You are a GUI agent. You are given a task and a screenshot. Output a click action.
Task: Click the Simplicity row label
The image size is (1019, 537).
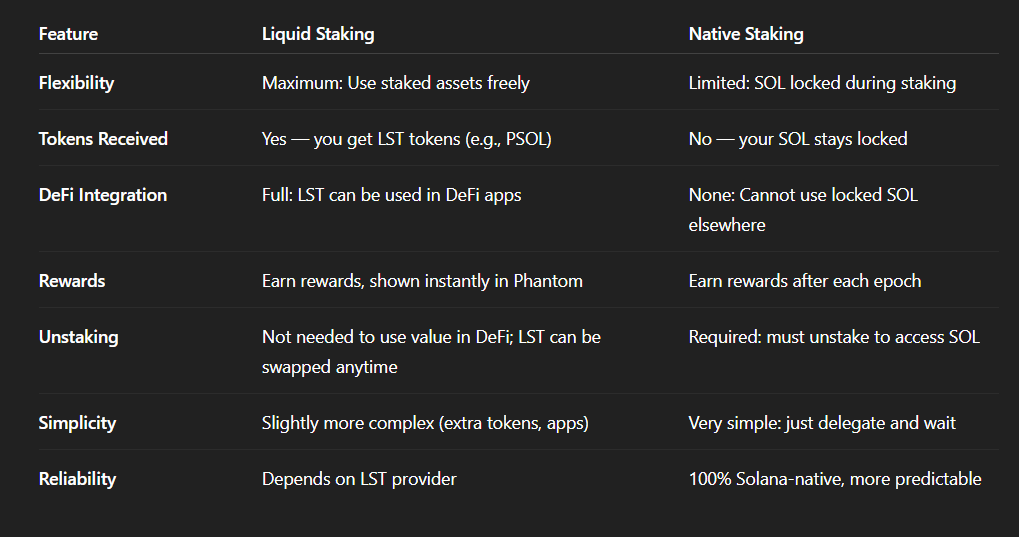click(x=77, y=423)
